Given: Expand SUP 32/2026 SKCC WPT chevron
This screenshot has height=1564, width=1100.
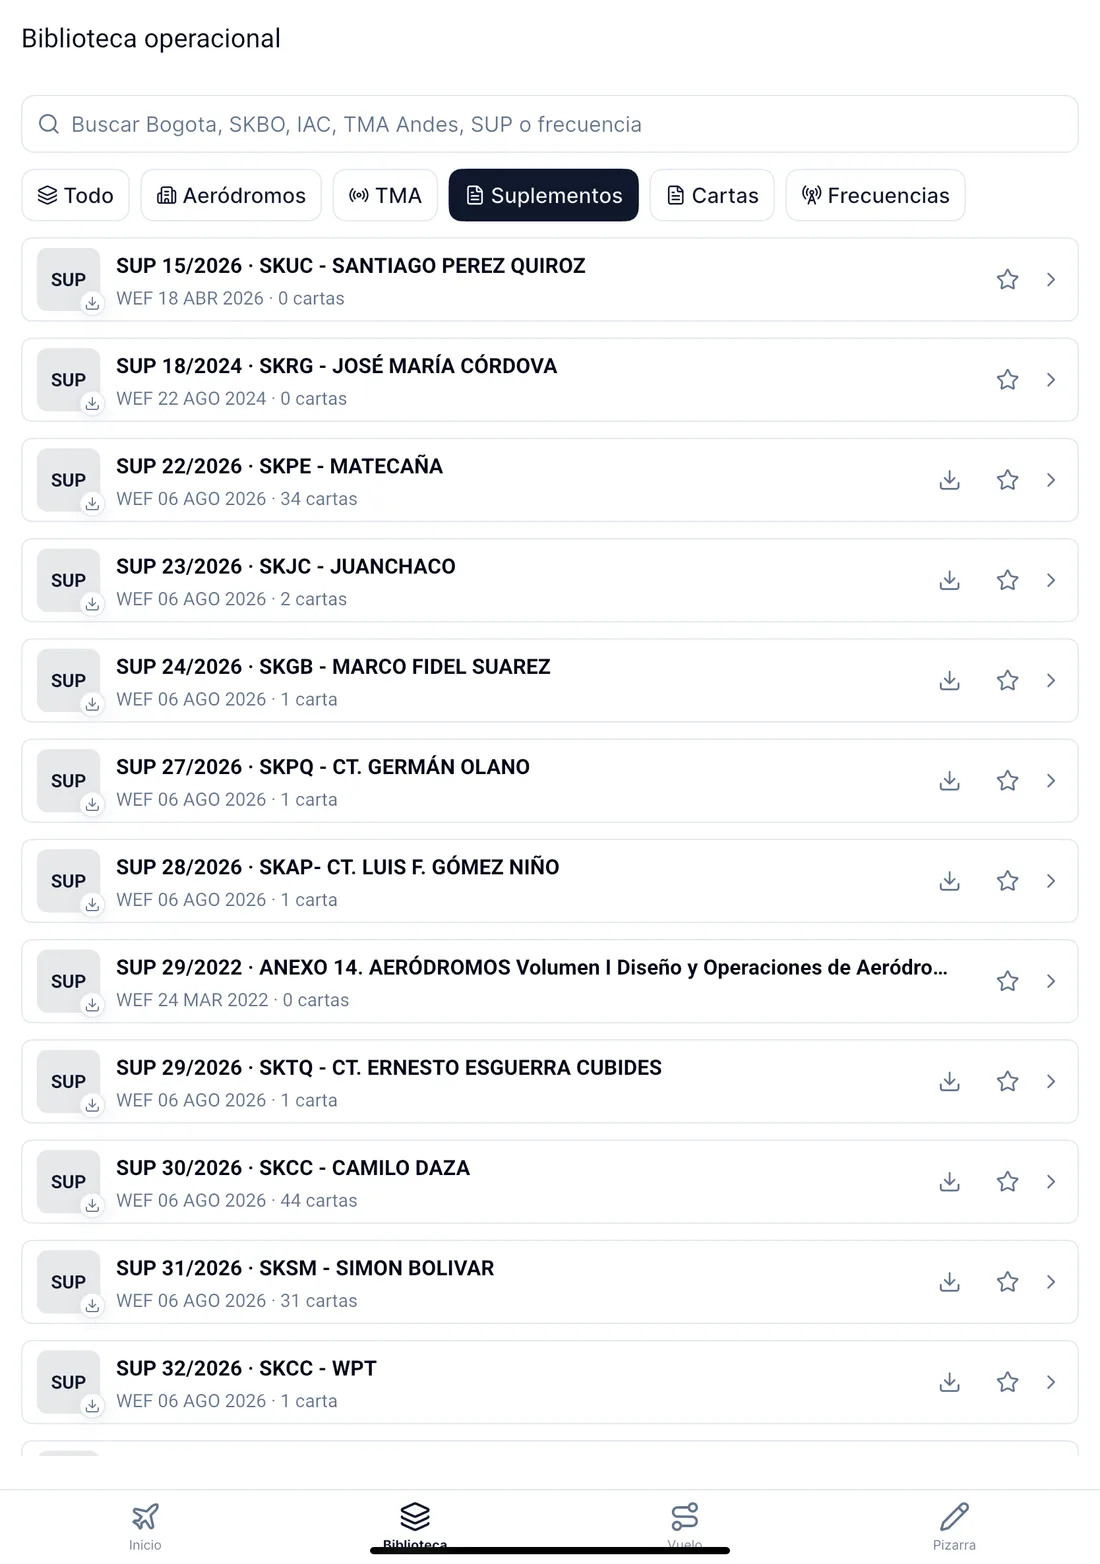Looking at the screenshot, I should pos(1051,1382).
